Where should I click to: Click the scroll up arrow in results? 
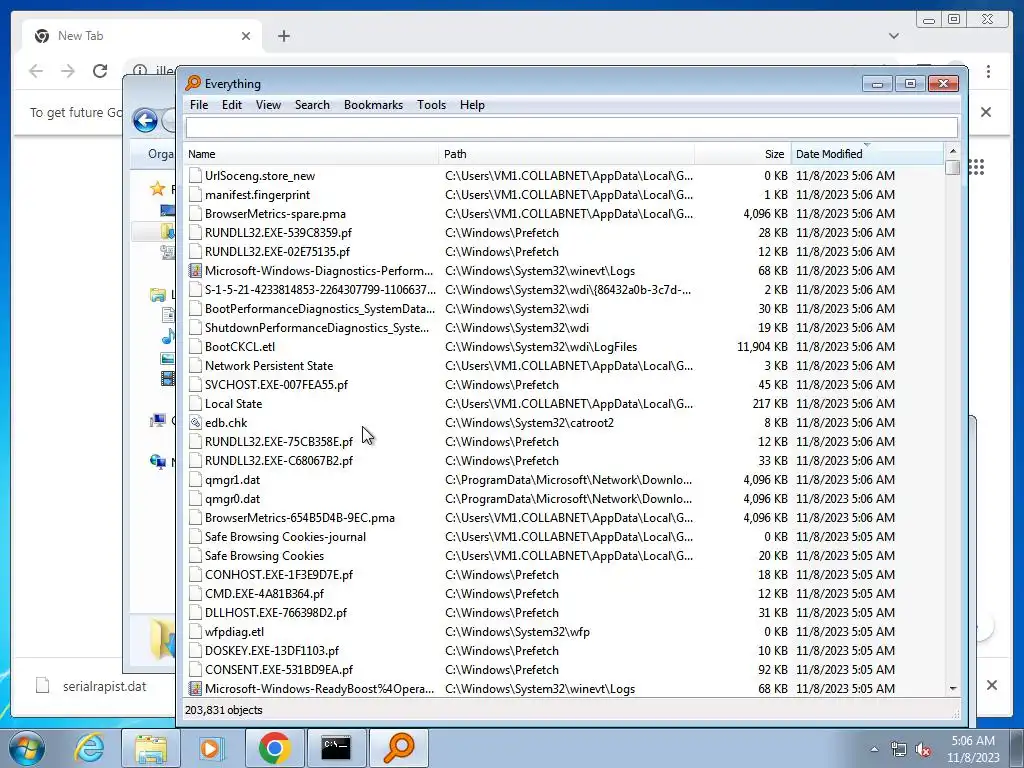tap(952, 151)
